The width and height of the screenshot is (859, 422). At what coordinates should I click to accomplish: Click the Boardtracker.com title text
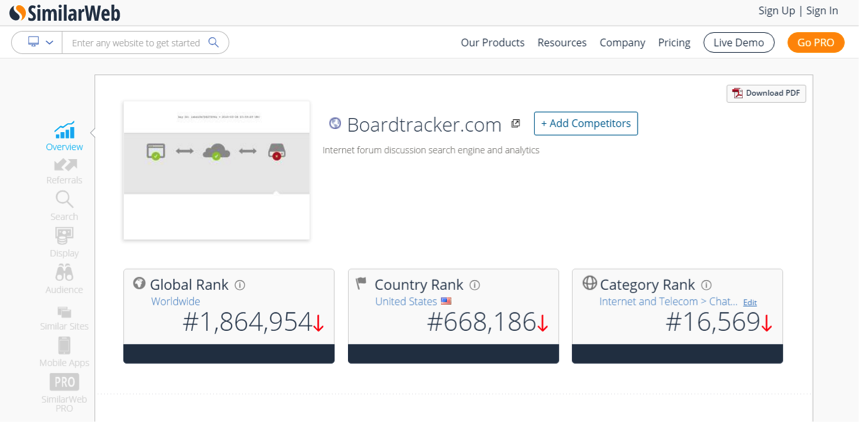[x=425, y=125]
